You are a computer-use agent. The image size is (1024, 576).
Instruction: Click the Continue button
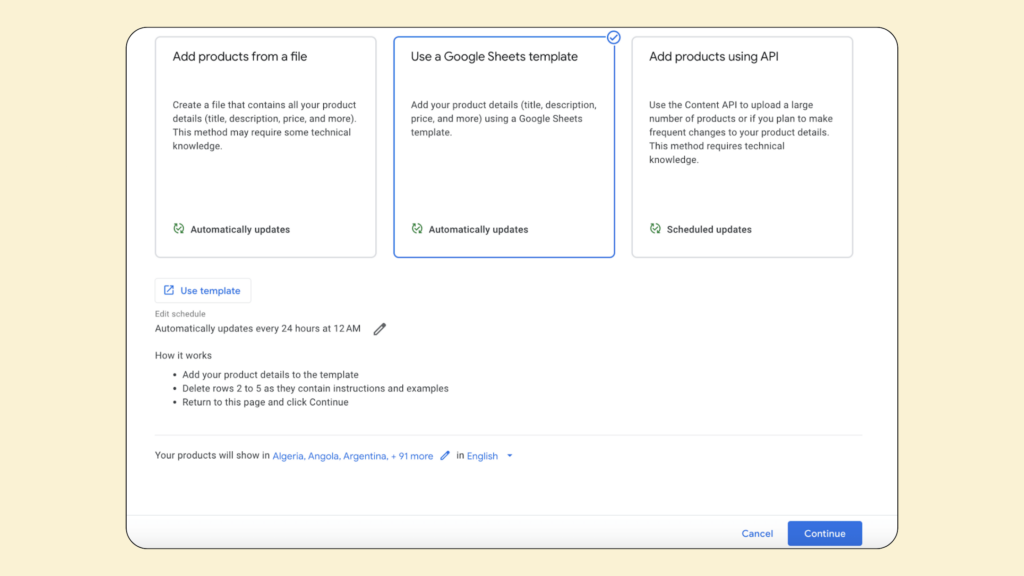(x=824, y=534)
